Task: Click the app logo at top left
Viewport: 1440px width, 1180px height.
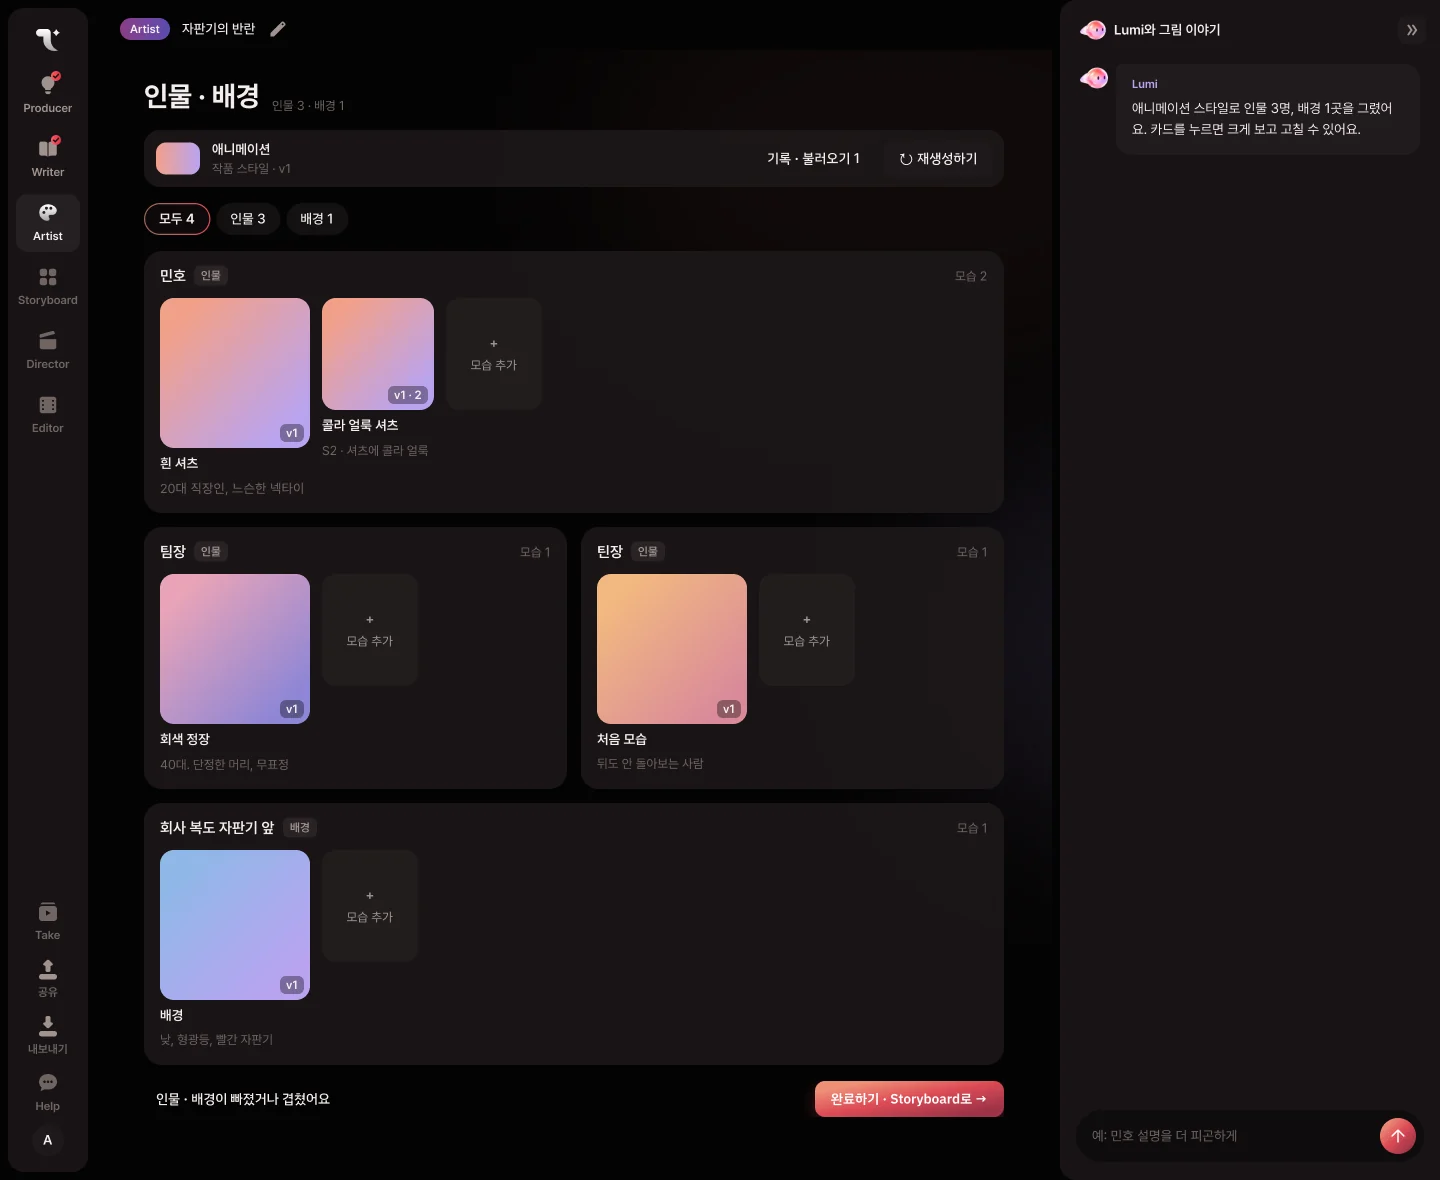Action: click(x=48, y=39)
